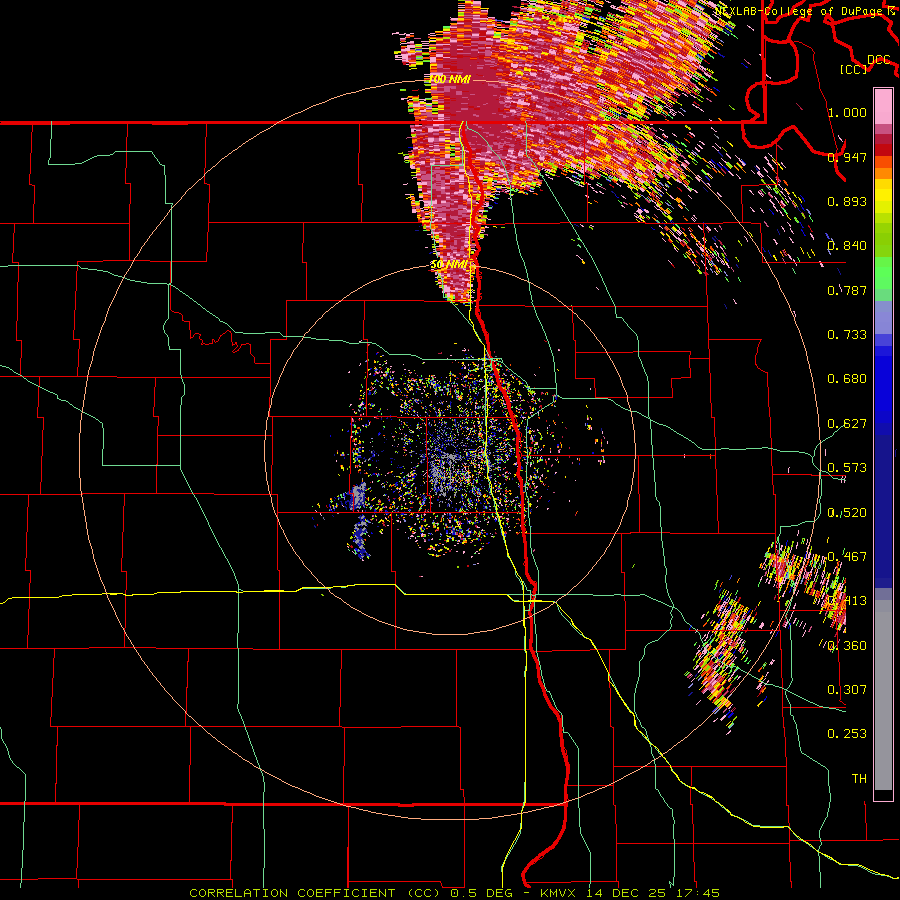Click the 1.000 value on the color scale

(847, 112)
